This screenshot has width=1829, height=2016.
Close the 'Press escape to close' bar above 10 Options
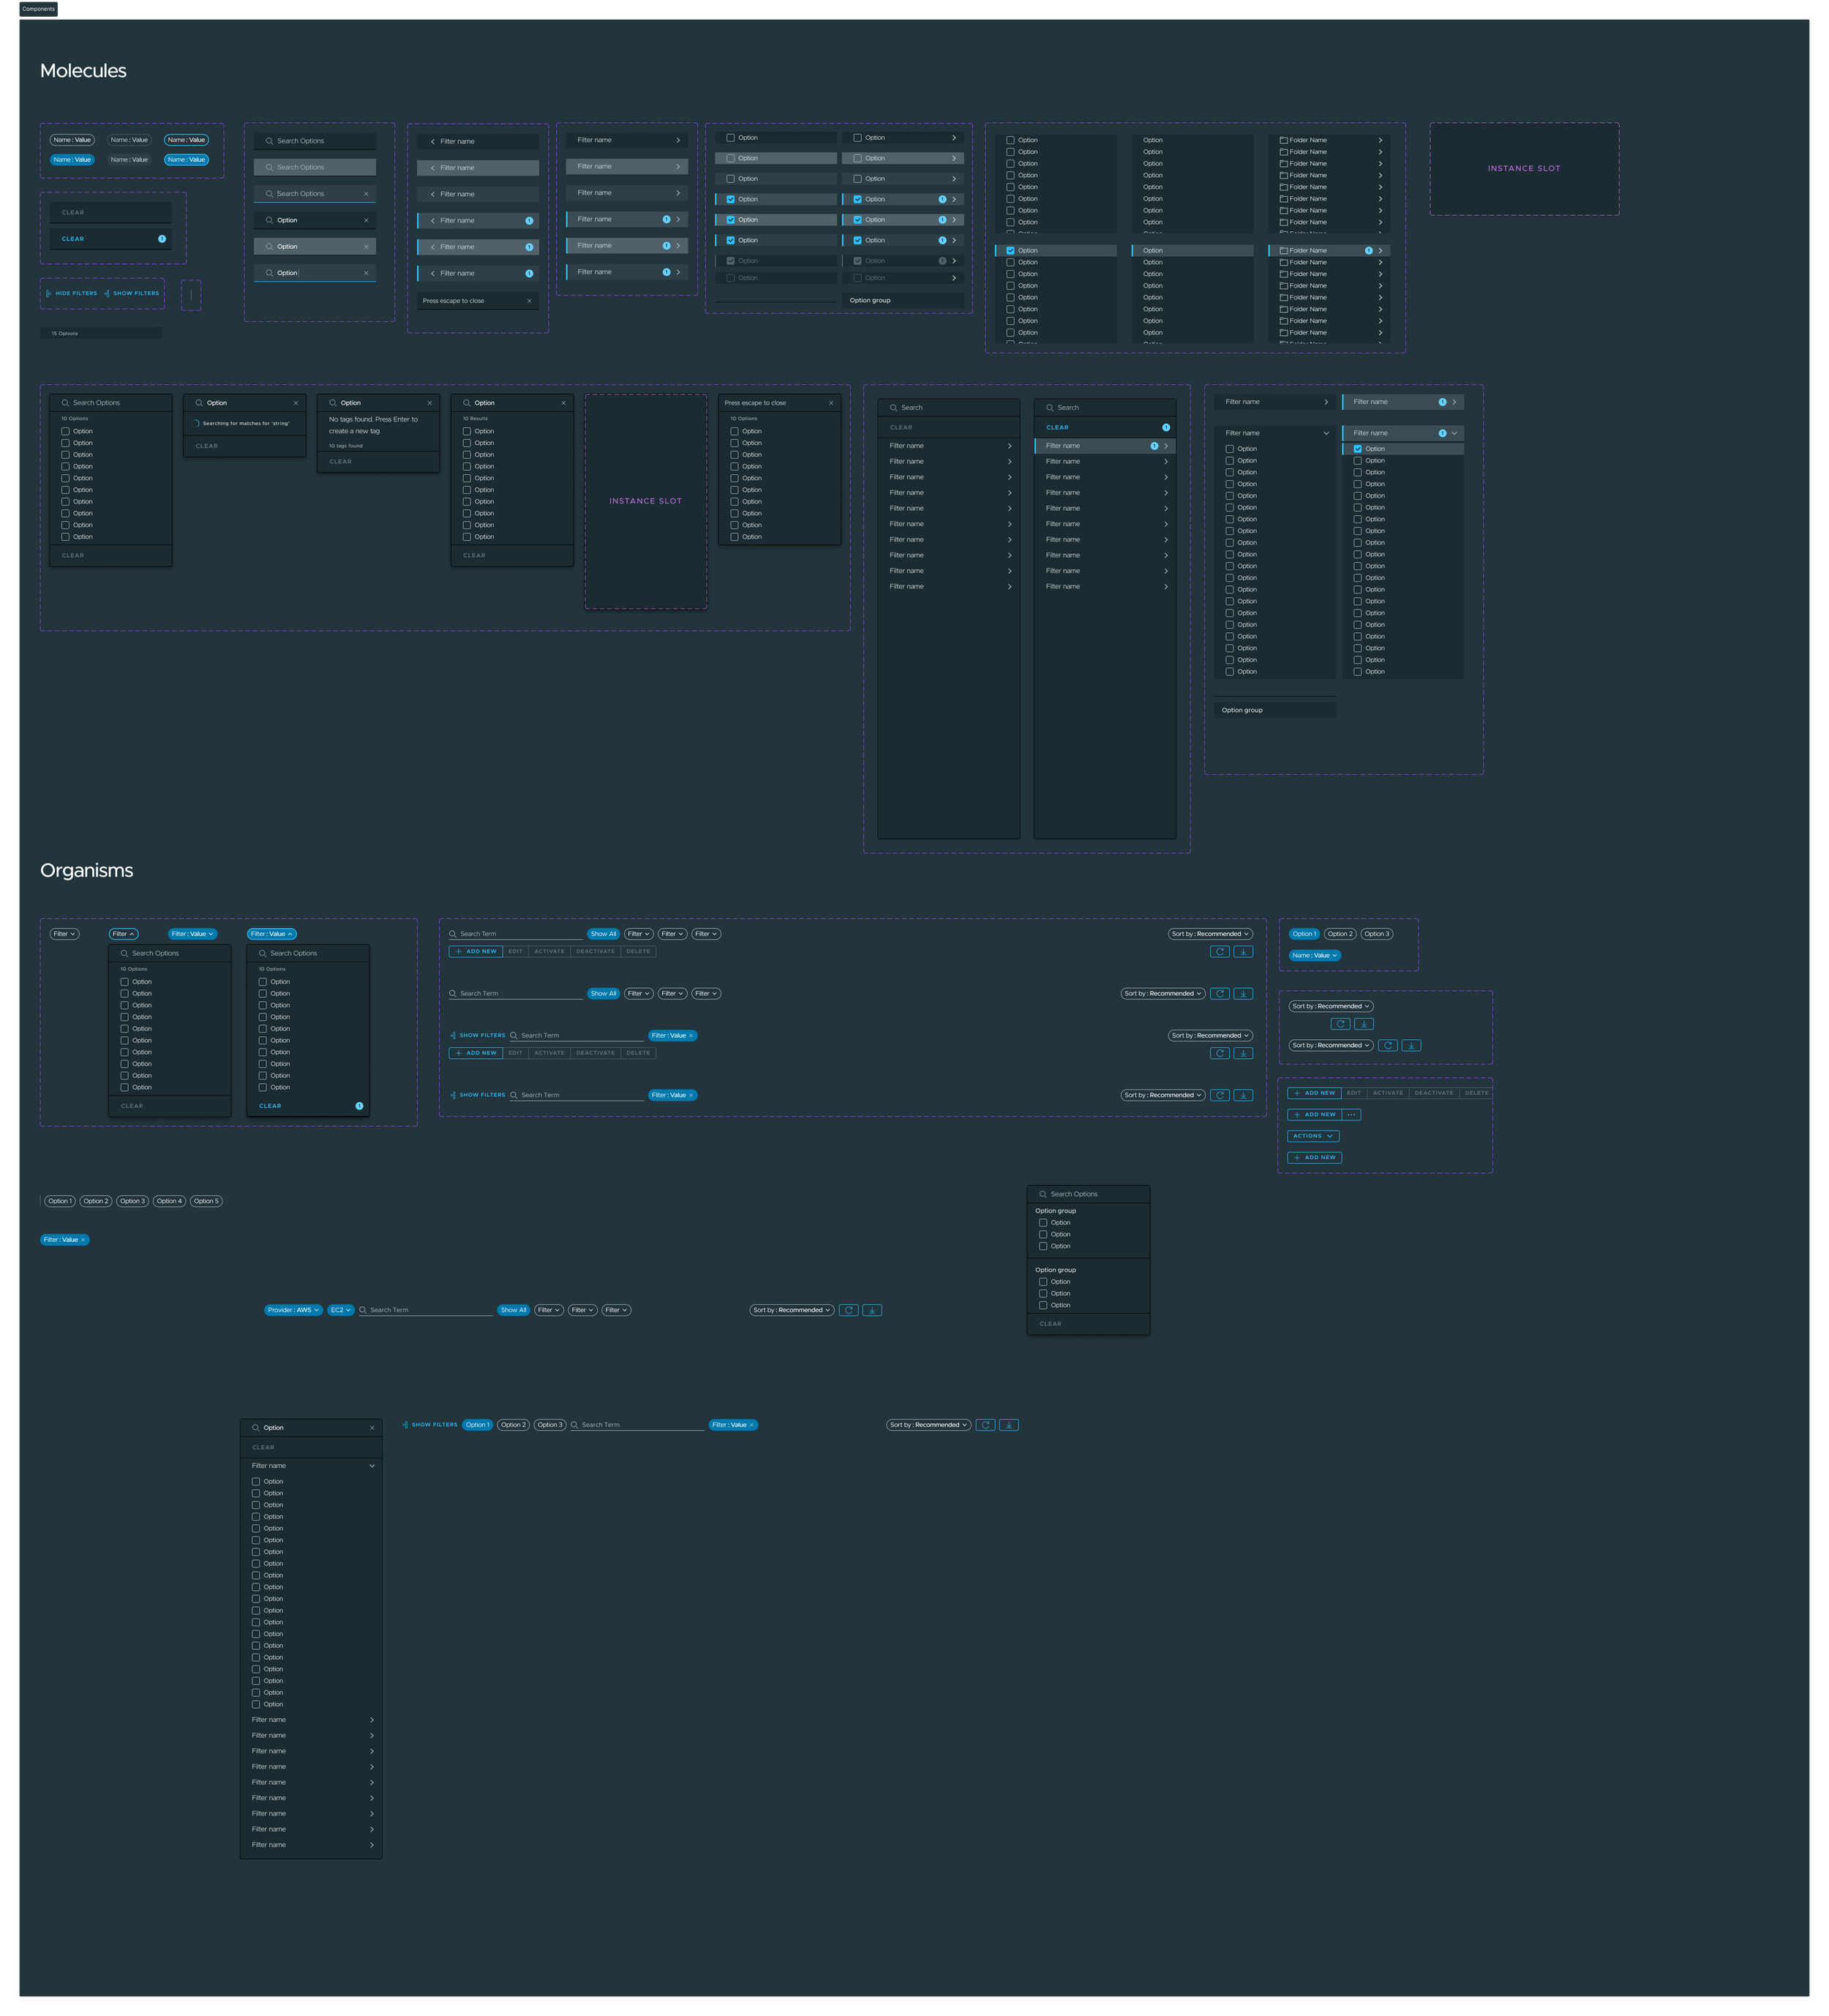point(830,403)
